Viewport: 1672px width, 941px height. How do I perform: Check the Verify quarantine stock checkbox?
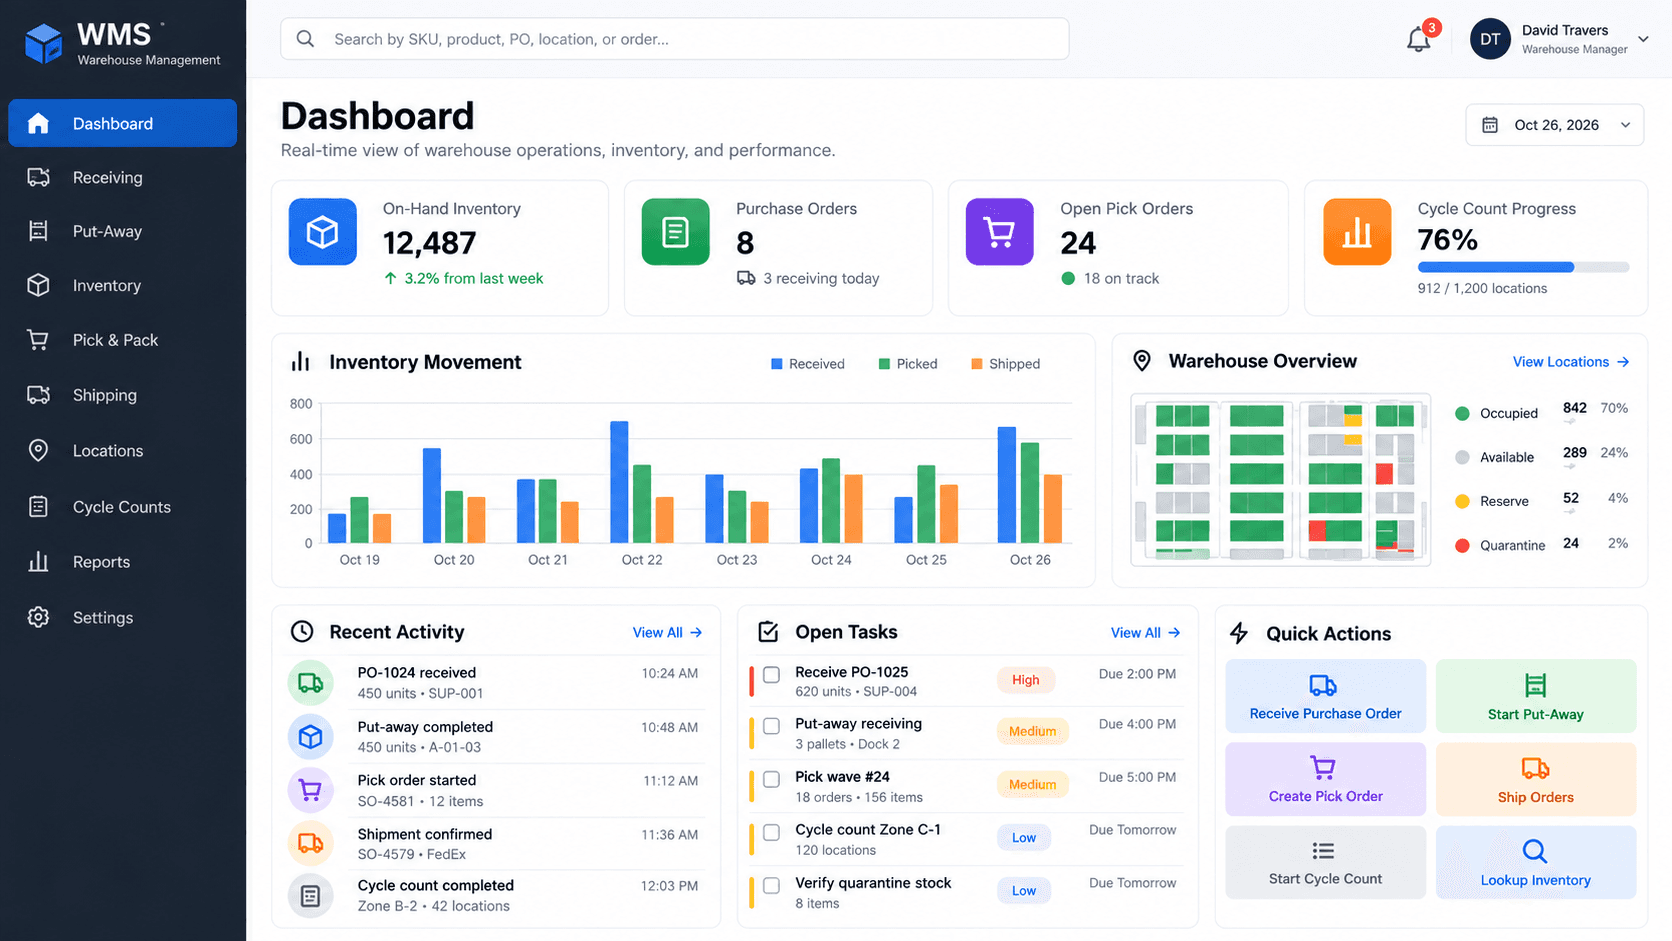pos(772,885)
